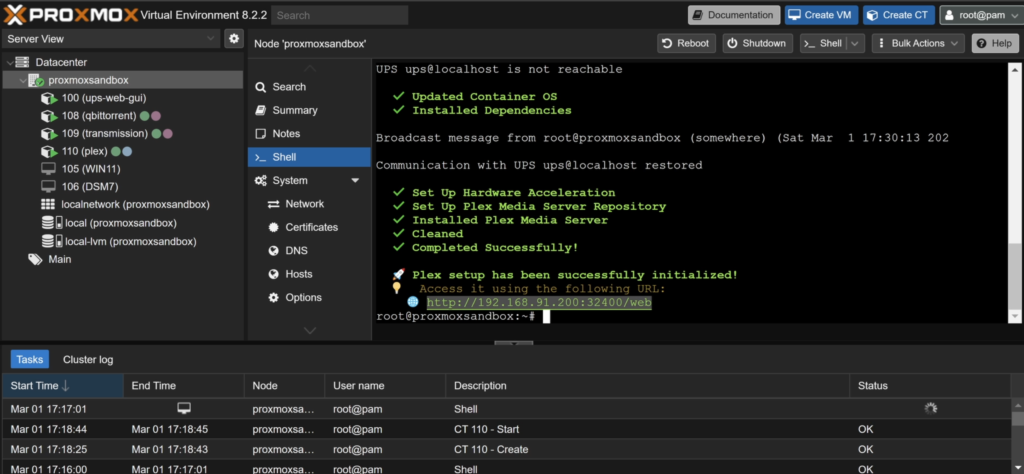Image resolution: width=1024 pixels, height=474 pixels.
Task: Sort by User name column
Action: 385,386
